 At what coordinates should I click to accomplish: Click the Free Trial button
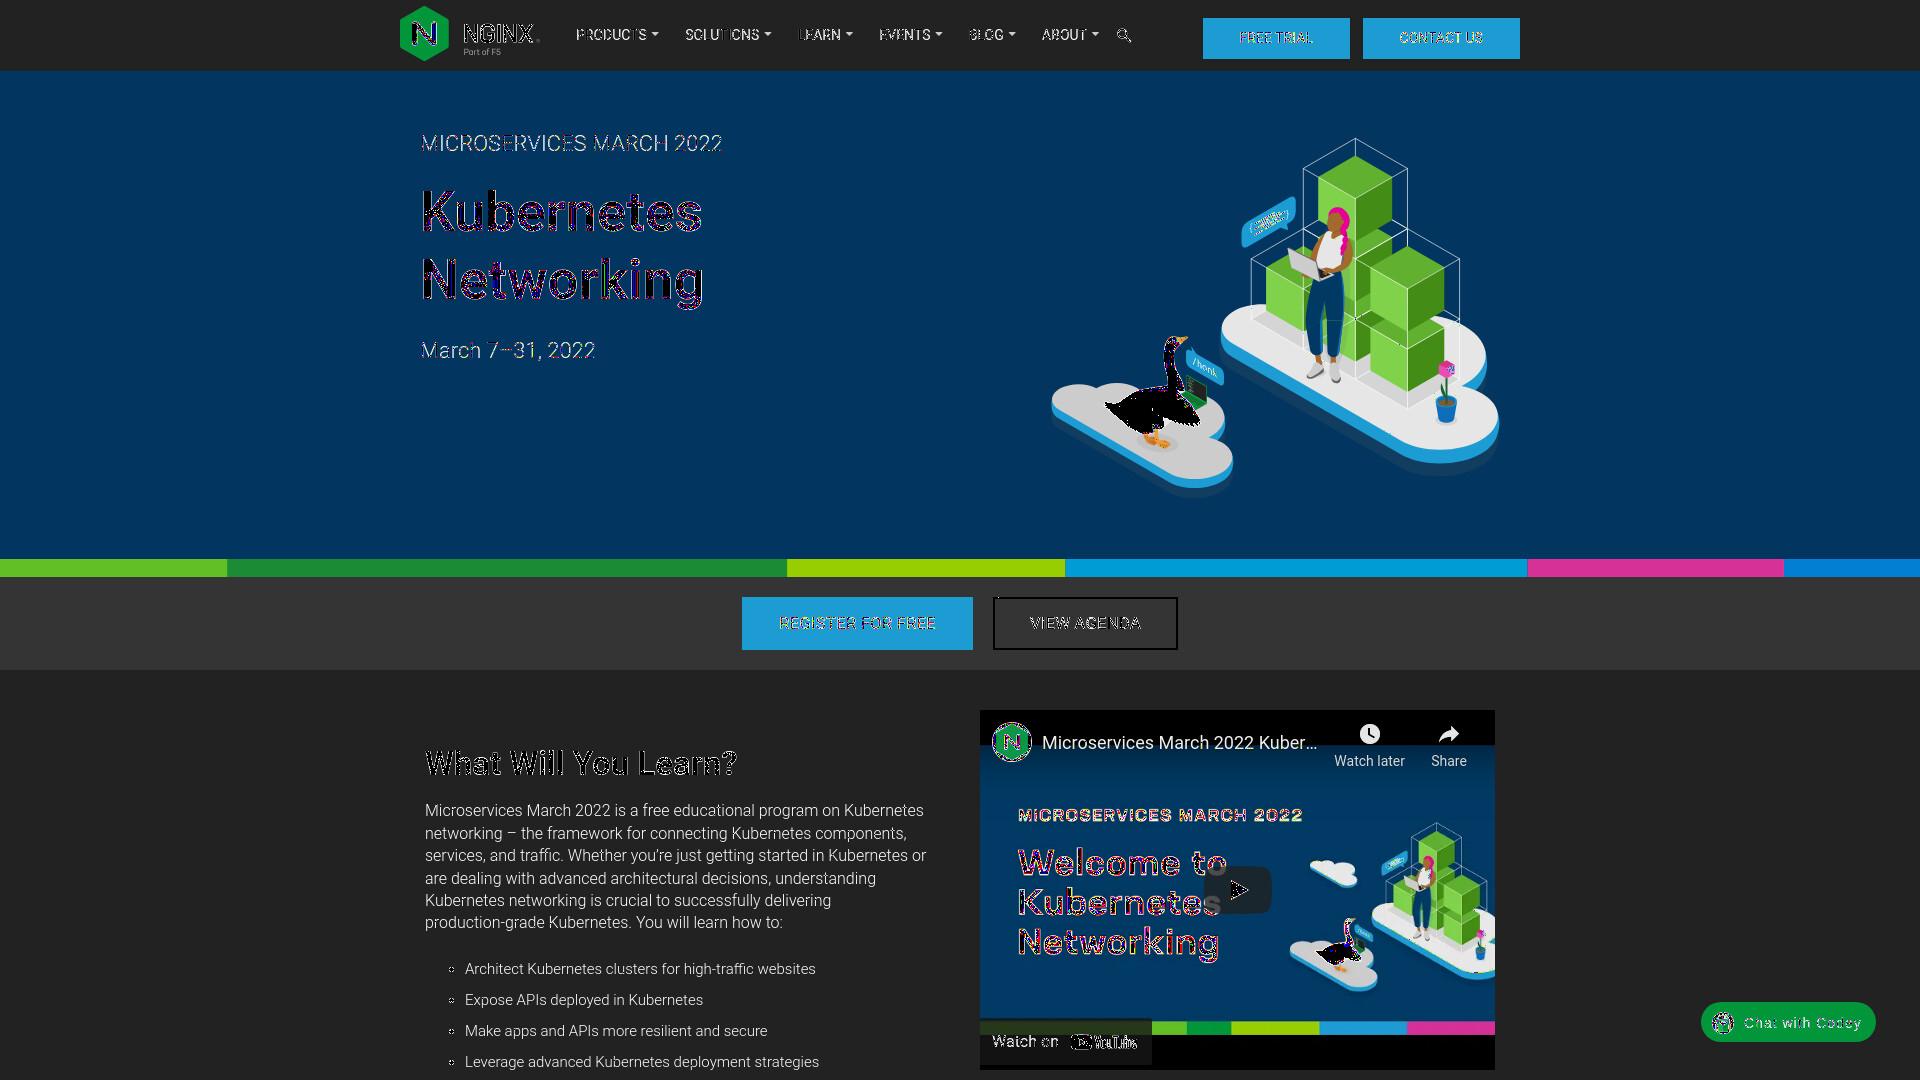[1276, 38]
